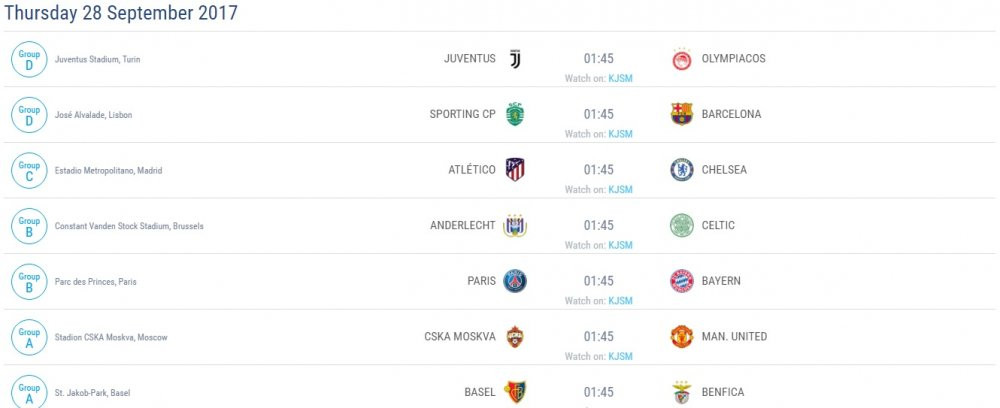
Task: Click the Manchester United crest
Action: point(682,337)
